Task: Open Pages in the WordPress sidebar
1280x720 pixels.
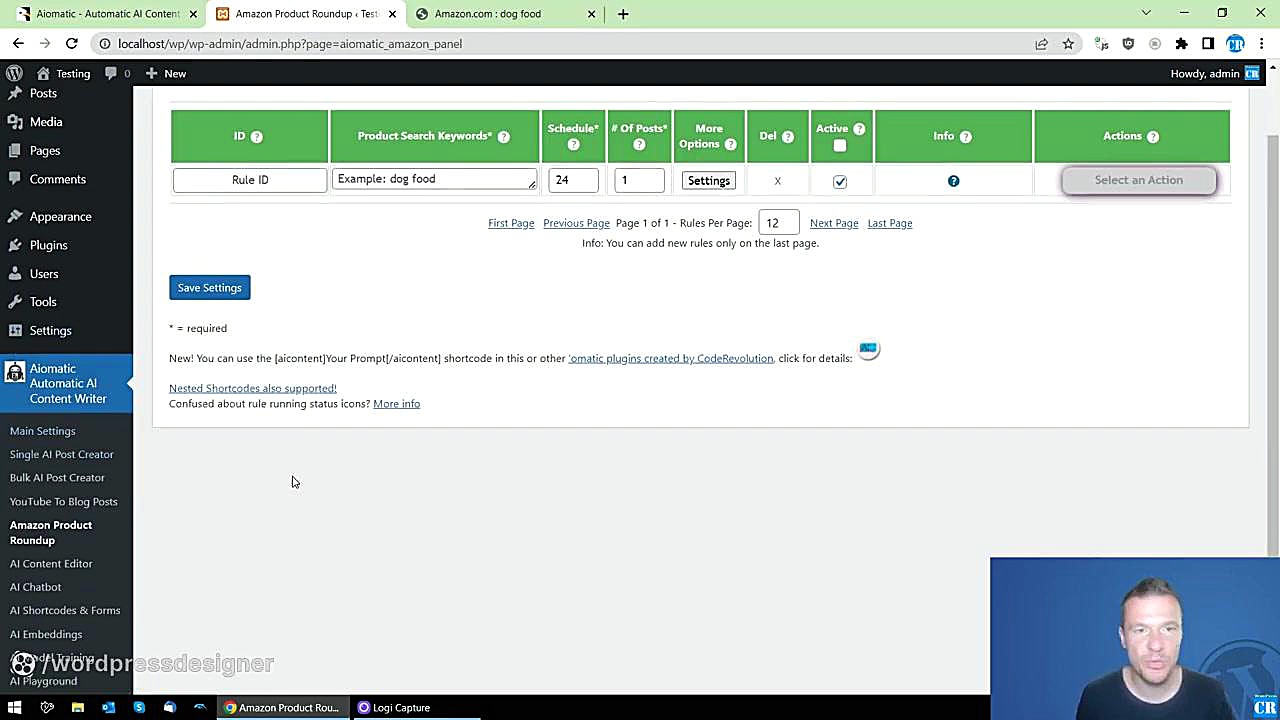Action: point(45,151)
